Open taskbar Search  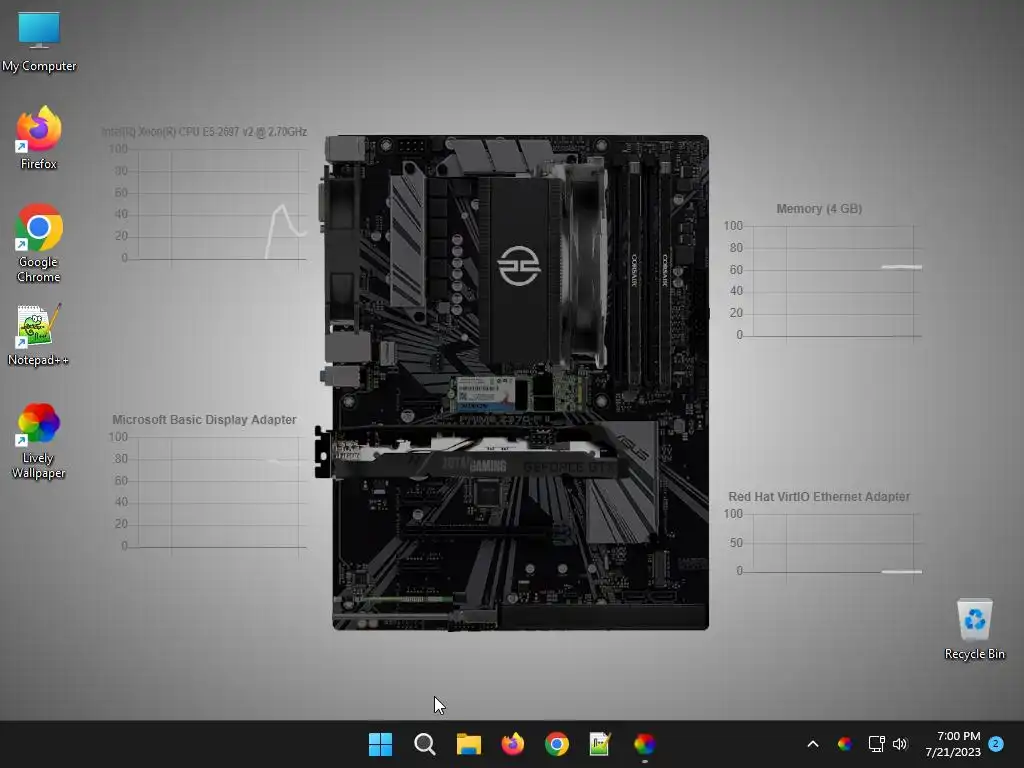point(424,744)
